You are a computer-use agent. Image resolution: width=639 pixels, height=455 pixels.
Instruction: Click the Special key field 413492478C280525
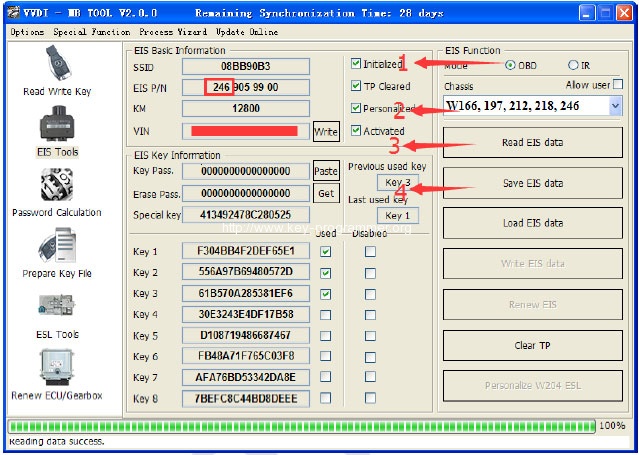[246, 215]
